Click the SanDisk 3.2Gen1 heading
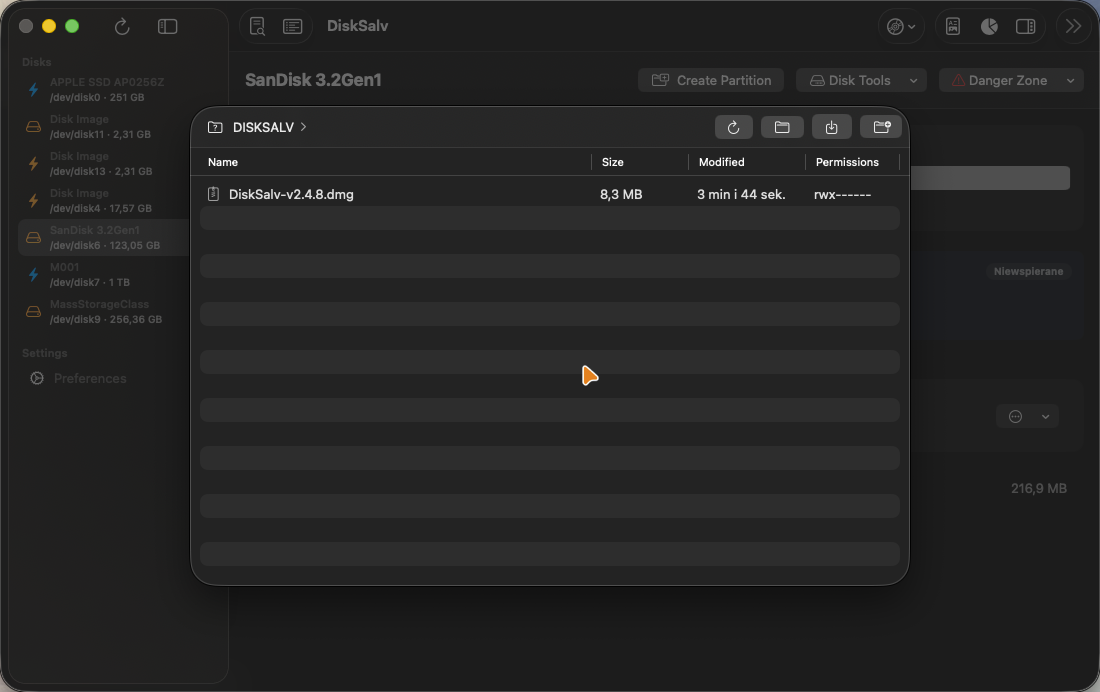The image size is (1100, 692). tap(313, 80)
